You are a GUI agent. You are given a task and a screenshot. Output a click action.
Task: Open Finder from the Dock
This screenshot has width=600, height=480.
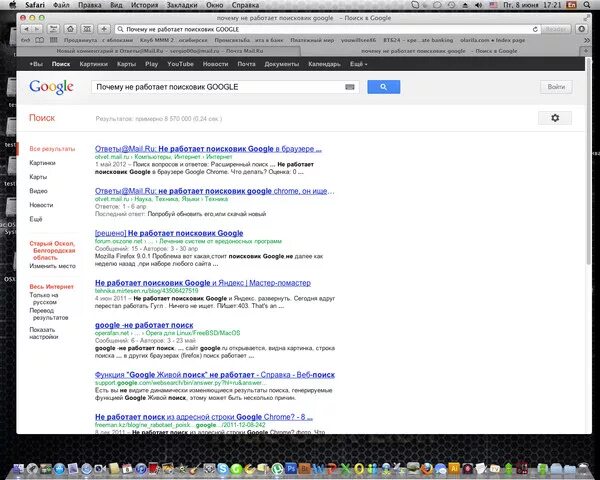point(18,469)
